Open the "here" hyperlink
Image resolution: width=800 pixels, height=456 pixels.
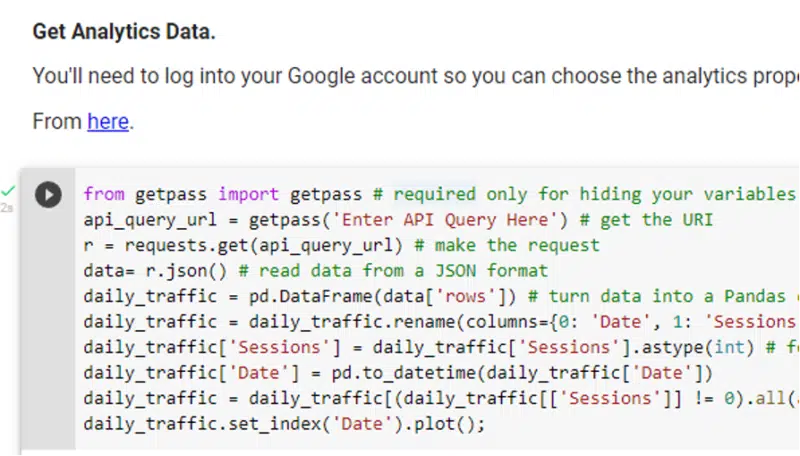108,122
